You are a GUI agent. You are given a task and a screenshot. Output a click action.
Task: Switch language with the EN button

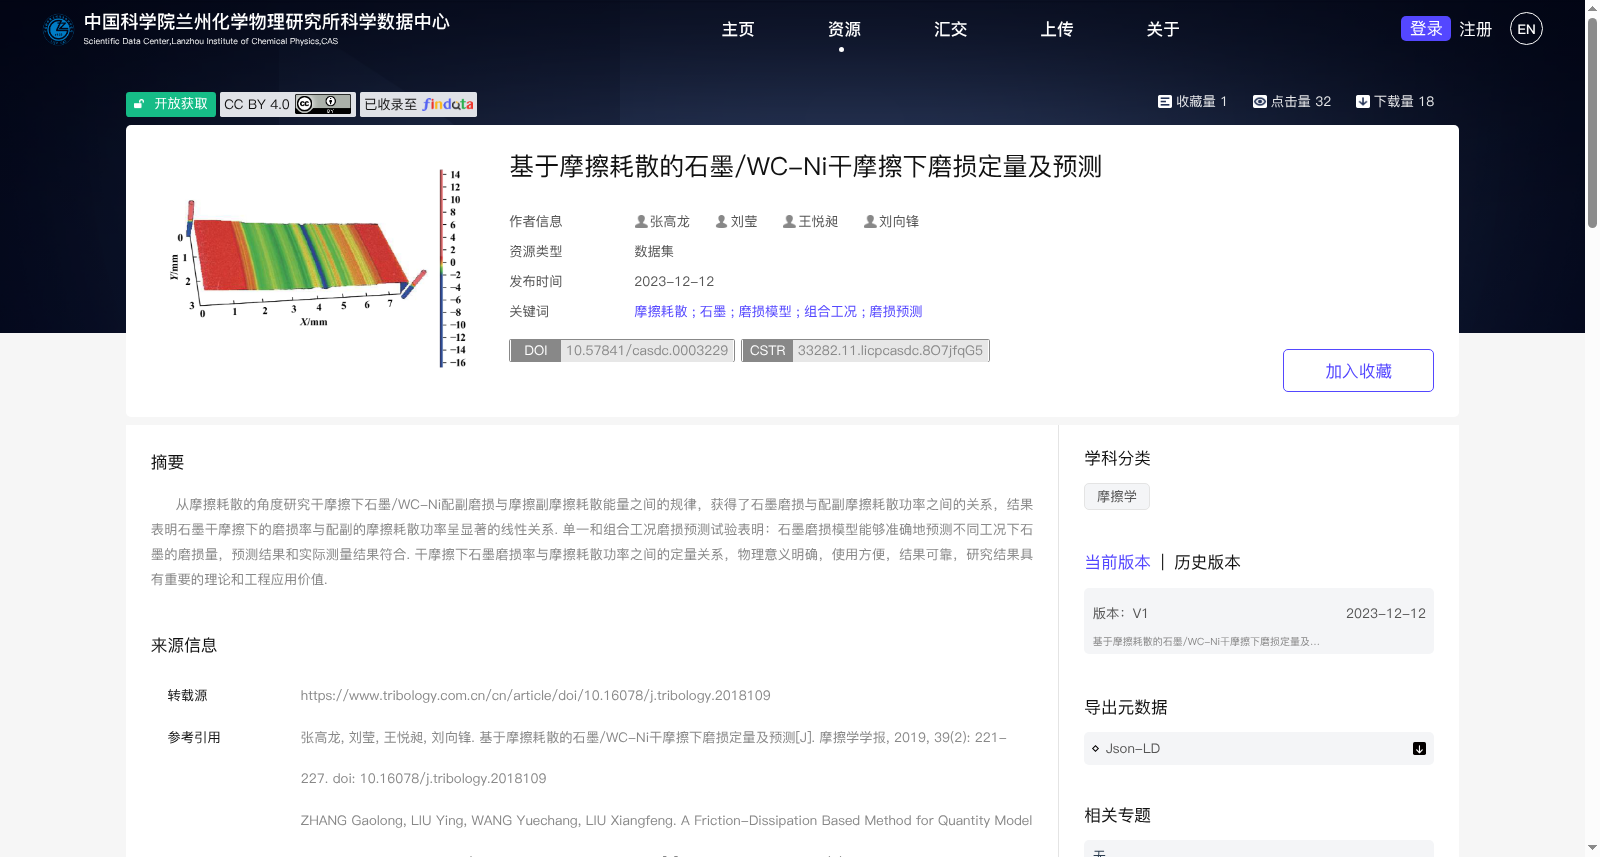click(x=1526, y=29)
